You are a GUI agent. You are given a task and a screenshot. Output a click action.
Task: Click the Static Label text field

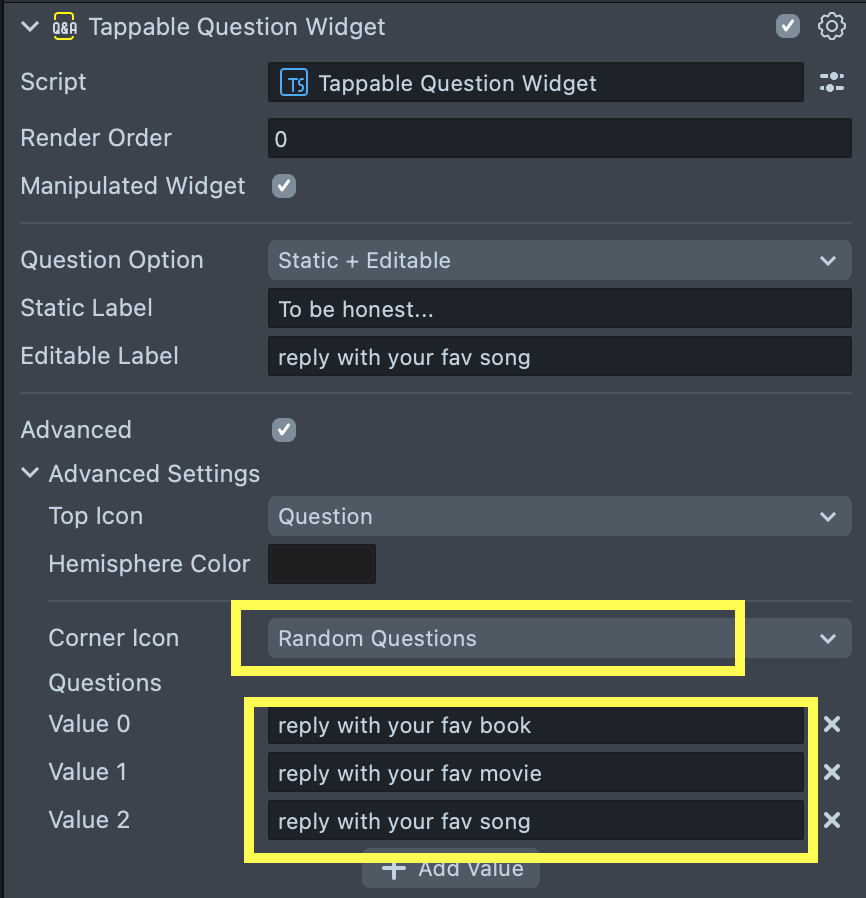click(x=558, y=309)
